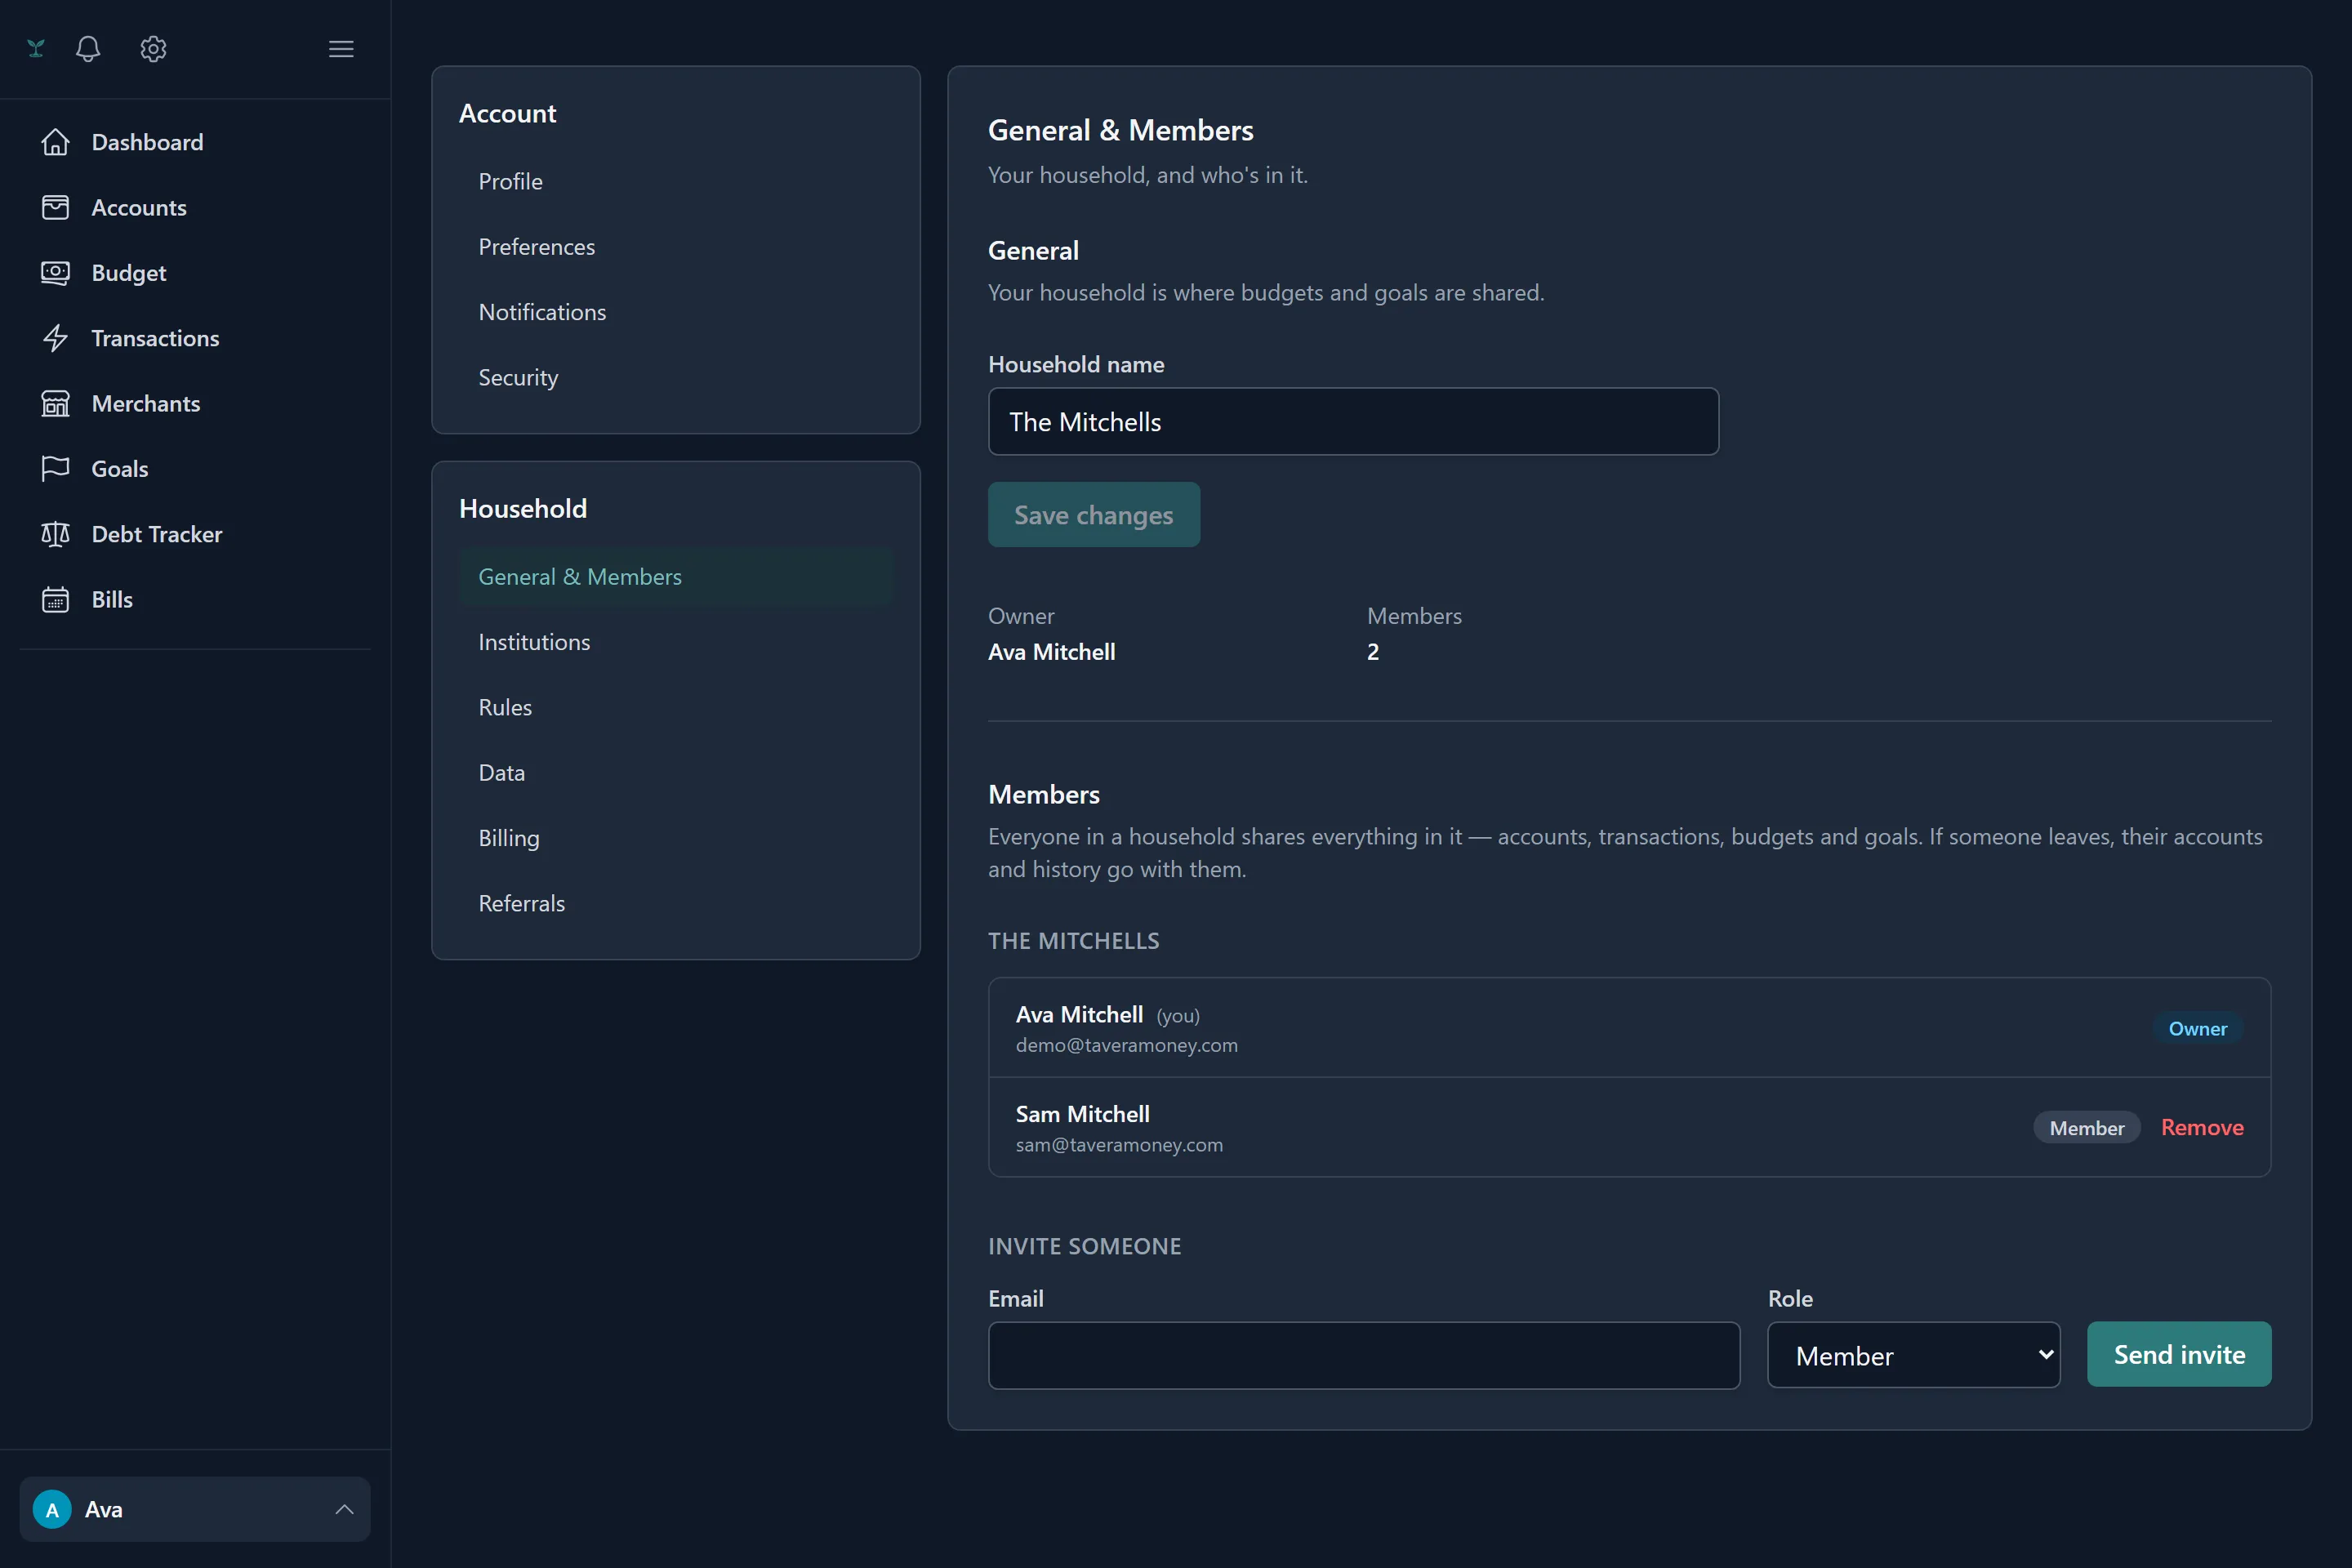
Task: Open the notifications bell icon
Action: click(88, 48)
